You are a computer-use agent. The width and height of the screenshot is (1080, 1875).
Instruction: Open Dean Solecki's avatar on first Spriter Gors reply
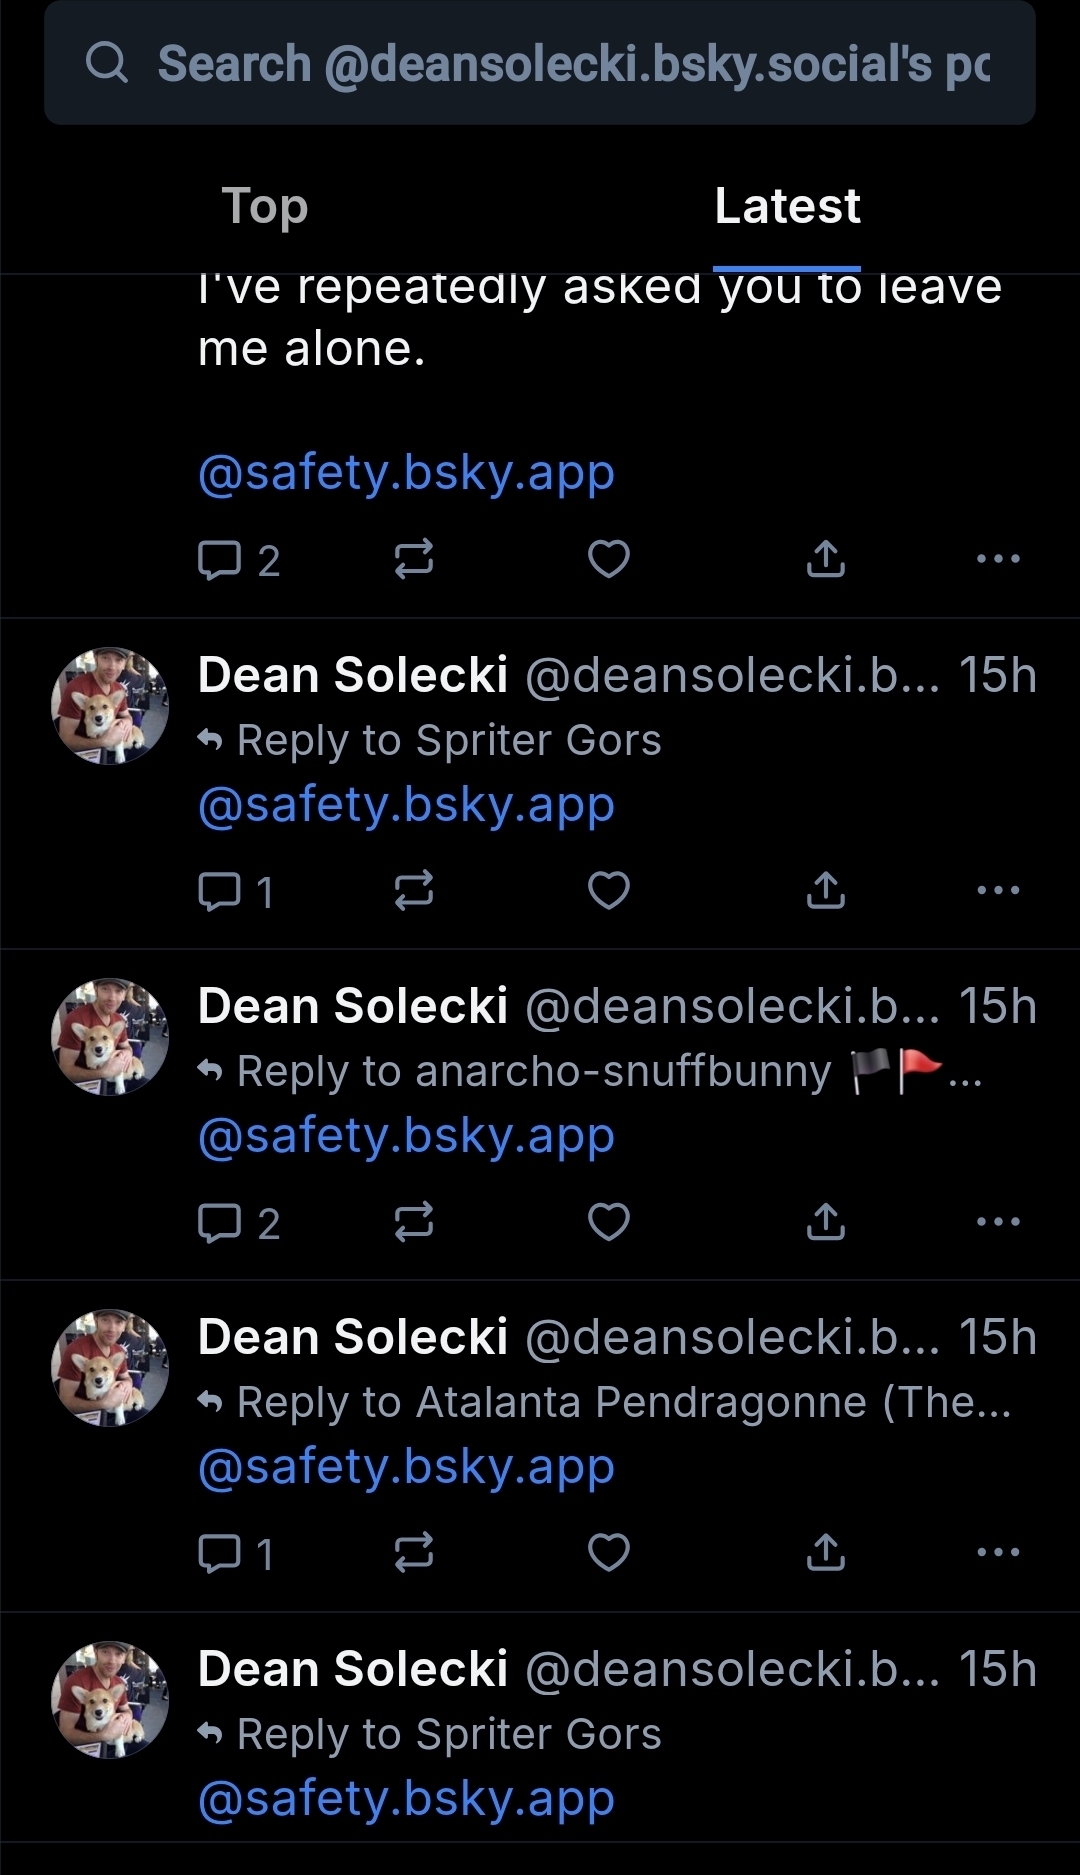pyautogui.click(x=110, y=706)
